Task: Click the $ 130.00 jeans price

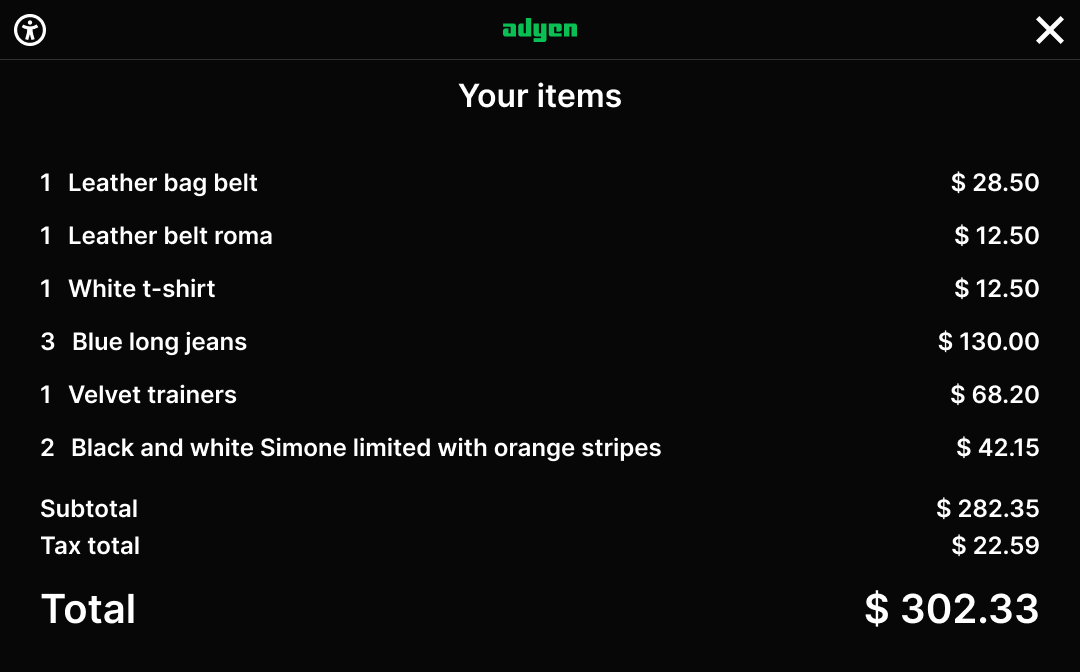Action: pos(989,342)
